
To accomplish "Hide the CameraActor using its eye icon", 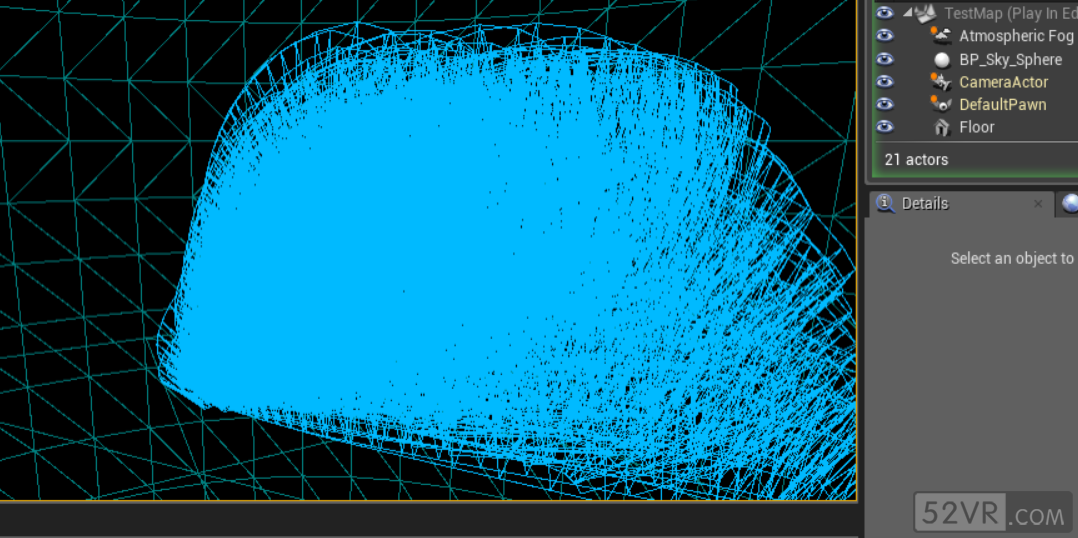I will (884, 82).
